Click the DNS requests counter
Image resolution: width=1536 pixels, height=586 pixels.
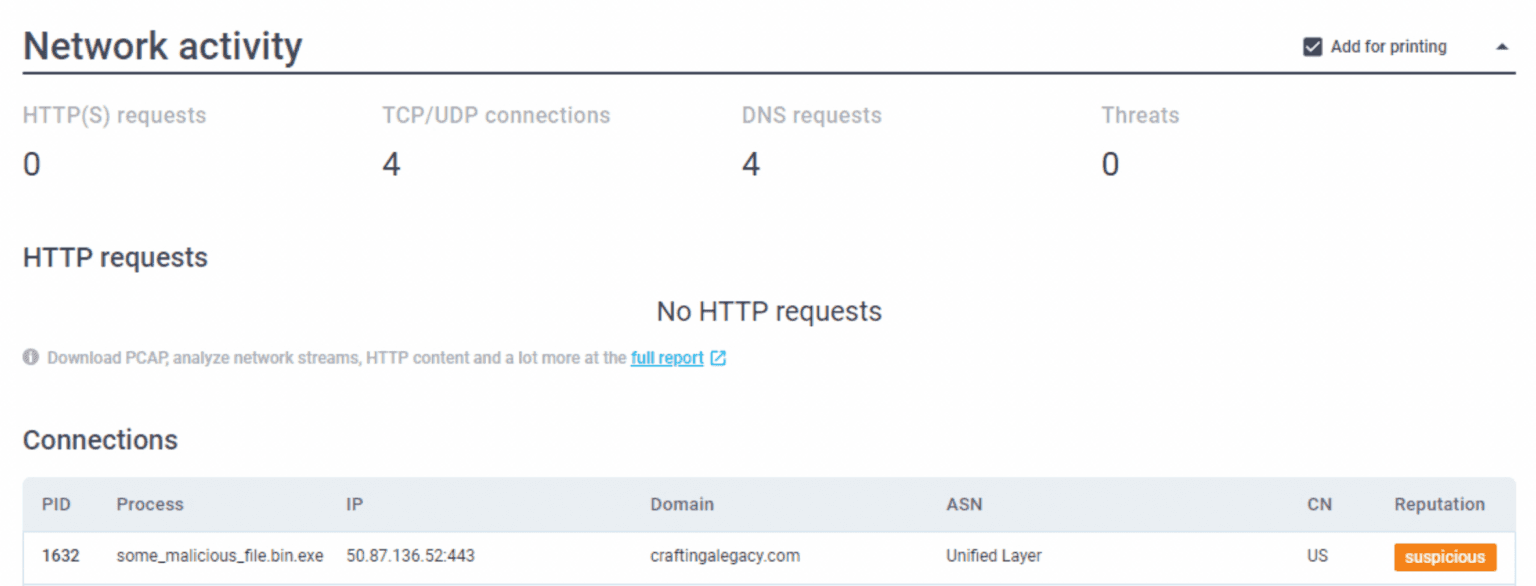(751, 164)
